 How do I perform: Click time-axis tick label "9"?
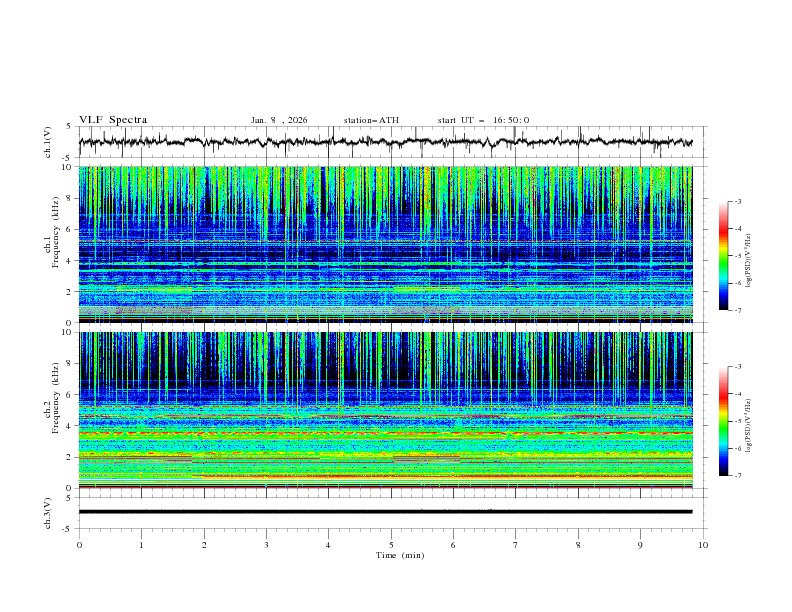pos(640,545)
